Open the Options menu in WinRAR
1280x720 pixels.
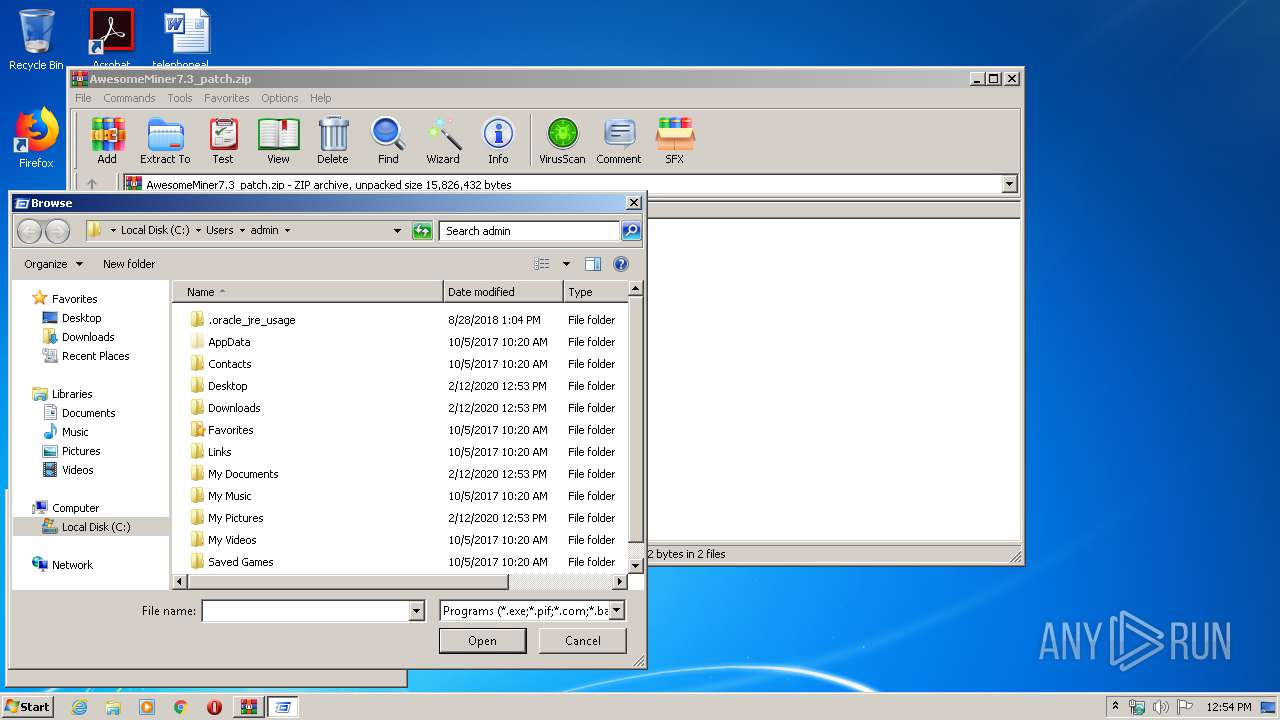click(280, 98)
